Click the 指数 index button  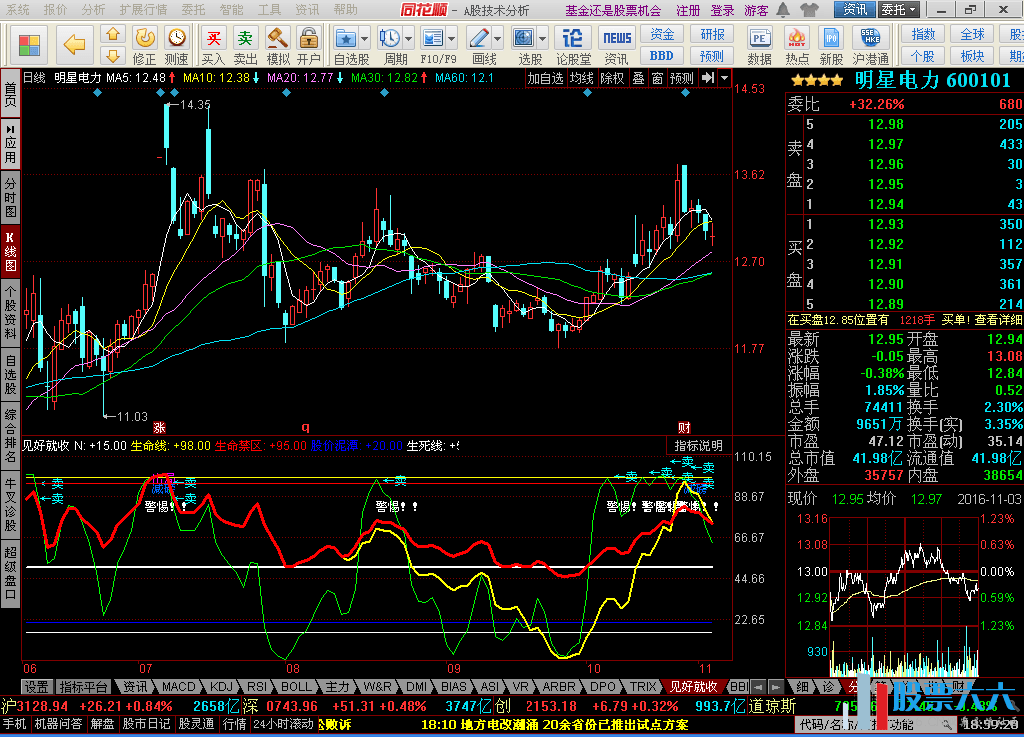pyautogui.click(x=923, y=34)
